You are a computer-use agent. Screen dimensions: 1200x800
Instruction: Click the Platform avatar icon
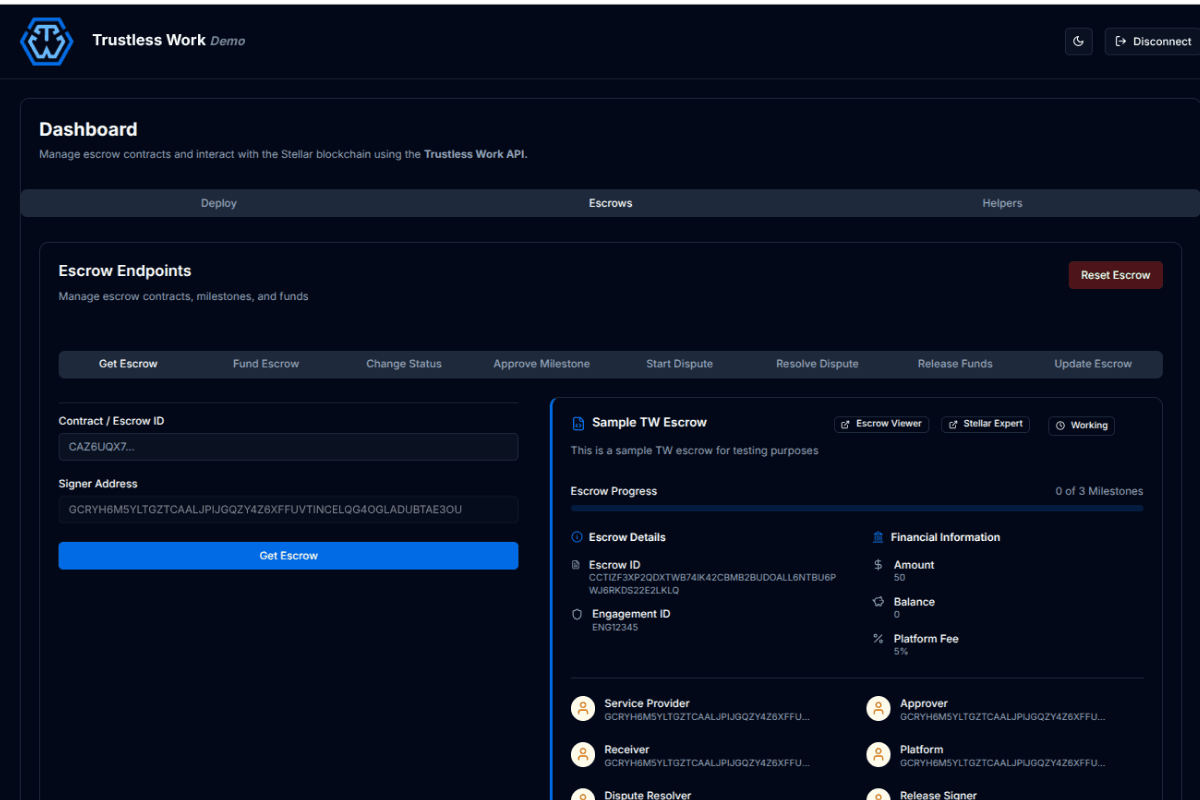click(879, 755)
